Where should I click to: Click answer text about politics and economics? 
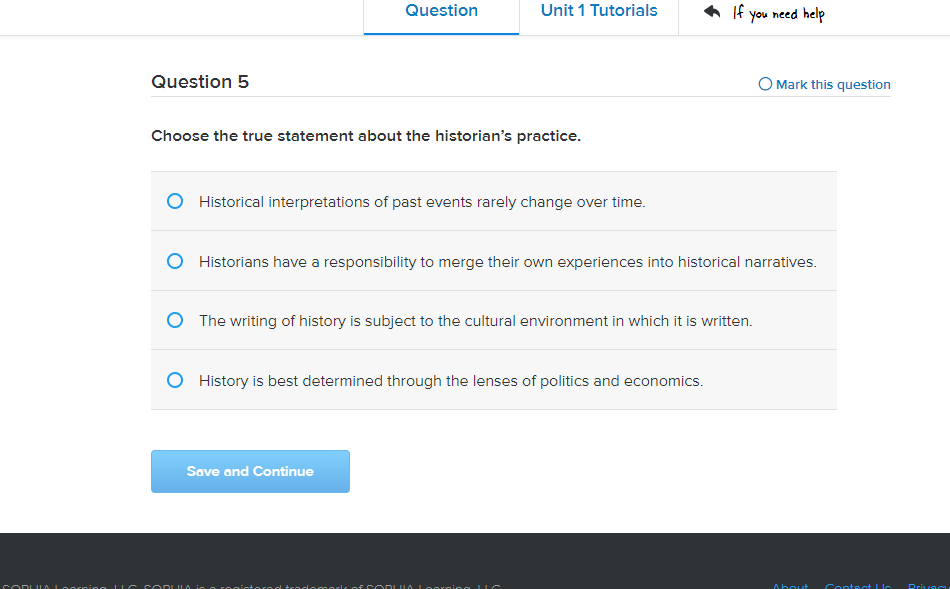point(451,381)
